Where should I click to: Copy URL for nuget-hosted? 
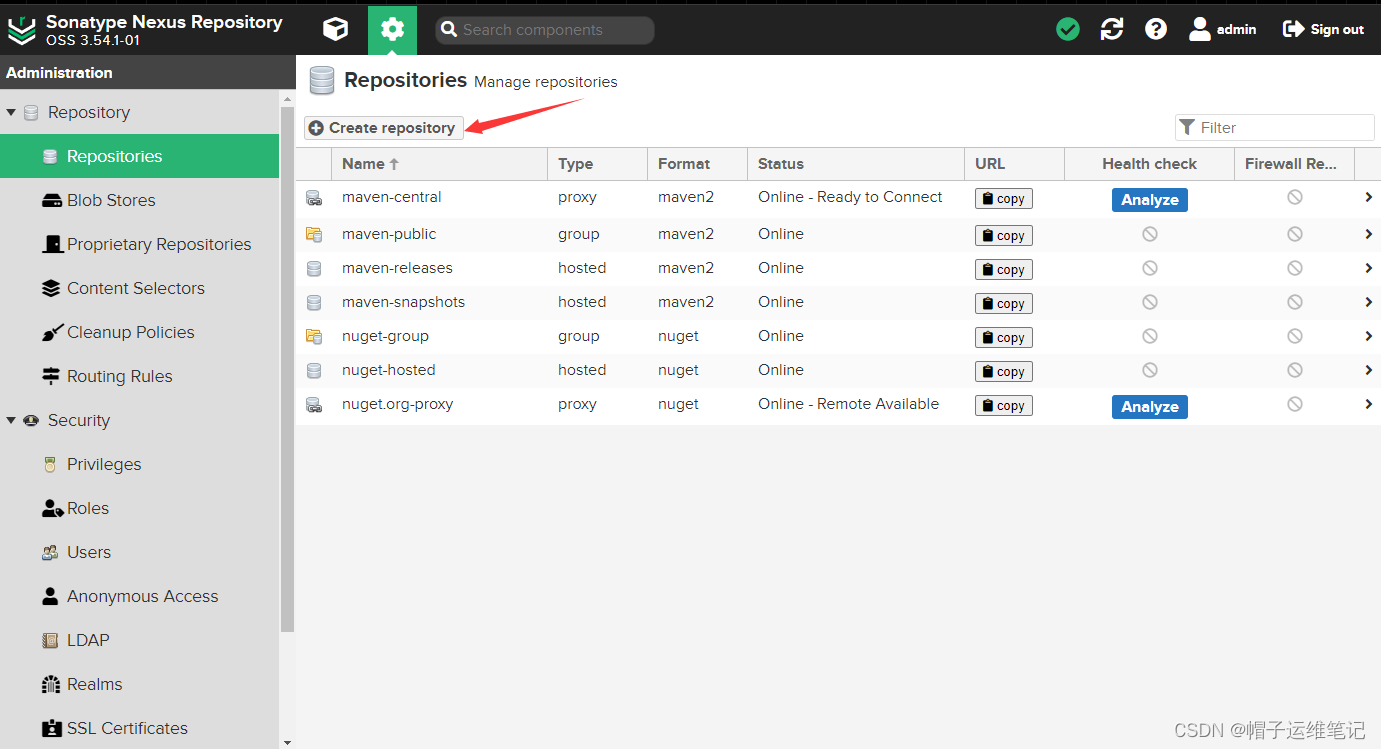coord(1004,372)
